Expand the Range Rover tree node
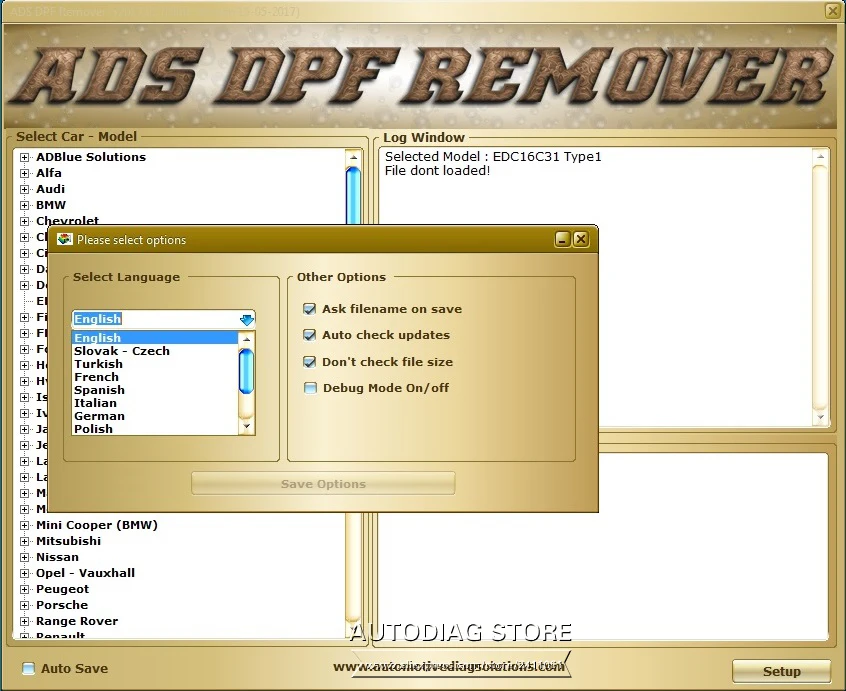Screen dimensions: 846x691 [x=24, y=621]
